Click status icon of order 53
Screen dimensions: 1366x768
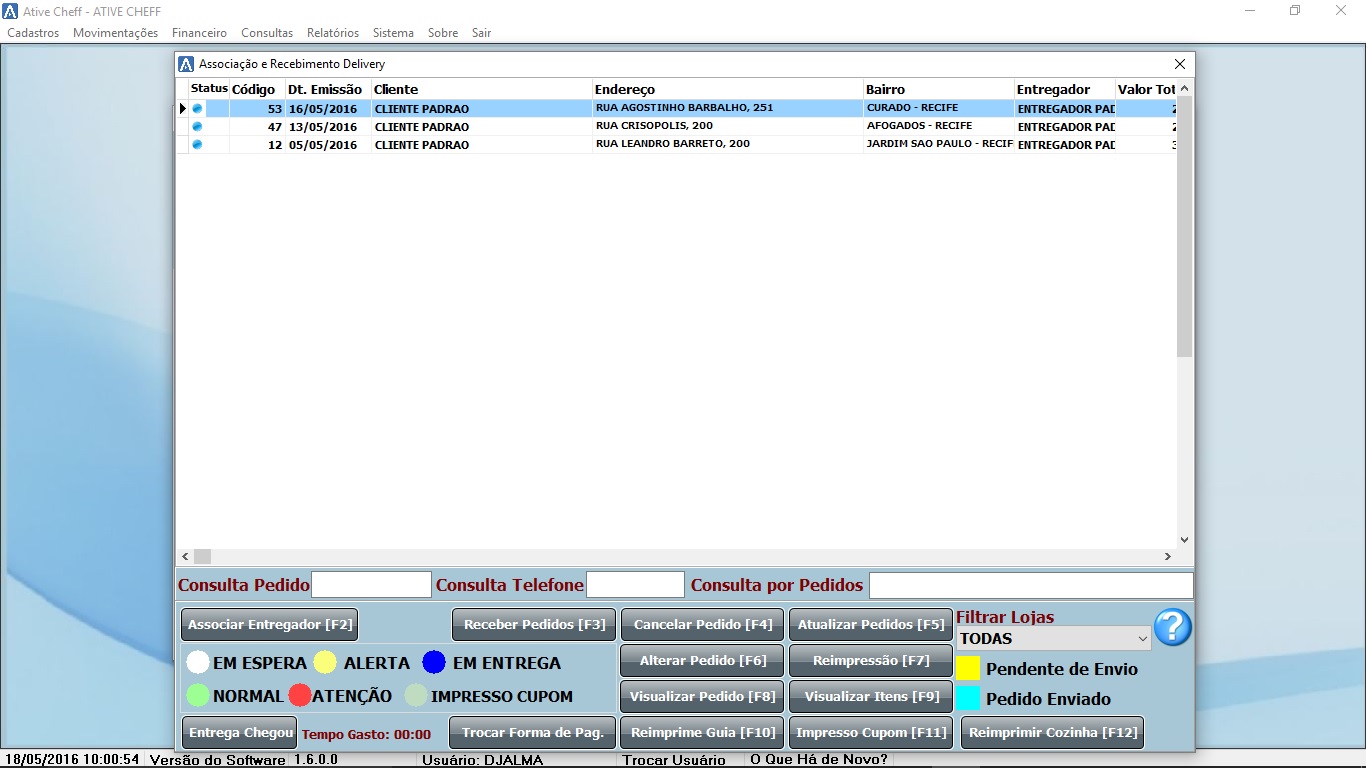197,108
